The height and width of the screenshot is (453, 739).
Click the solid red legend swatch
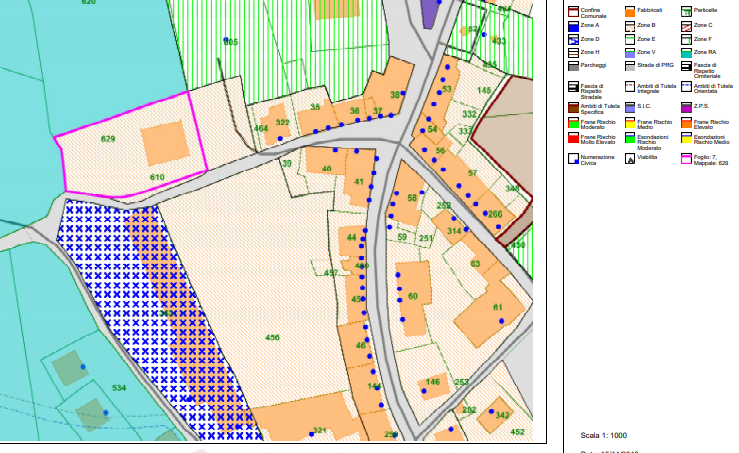click(575, 140)
